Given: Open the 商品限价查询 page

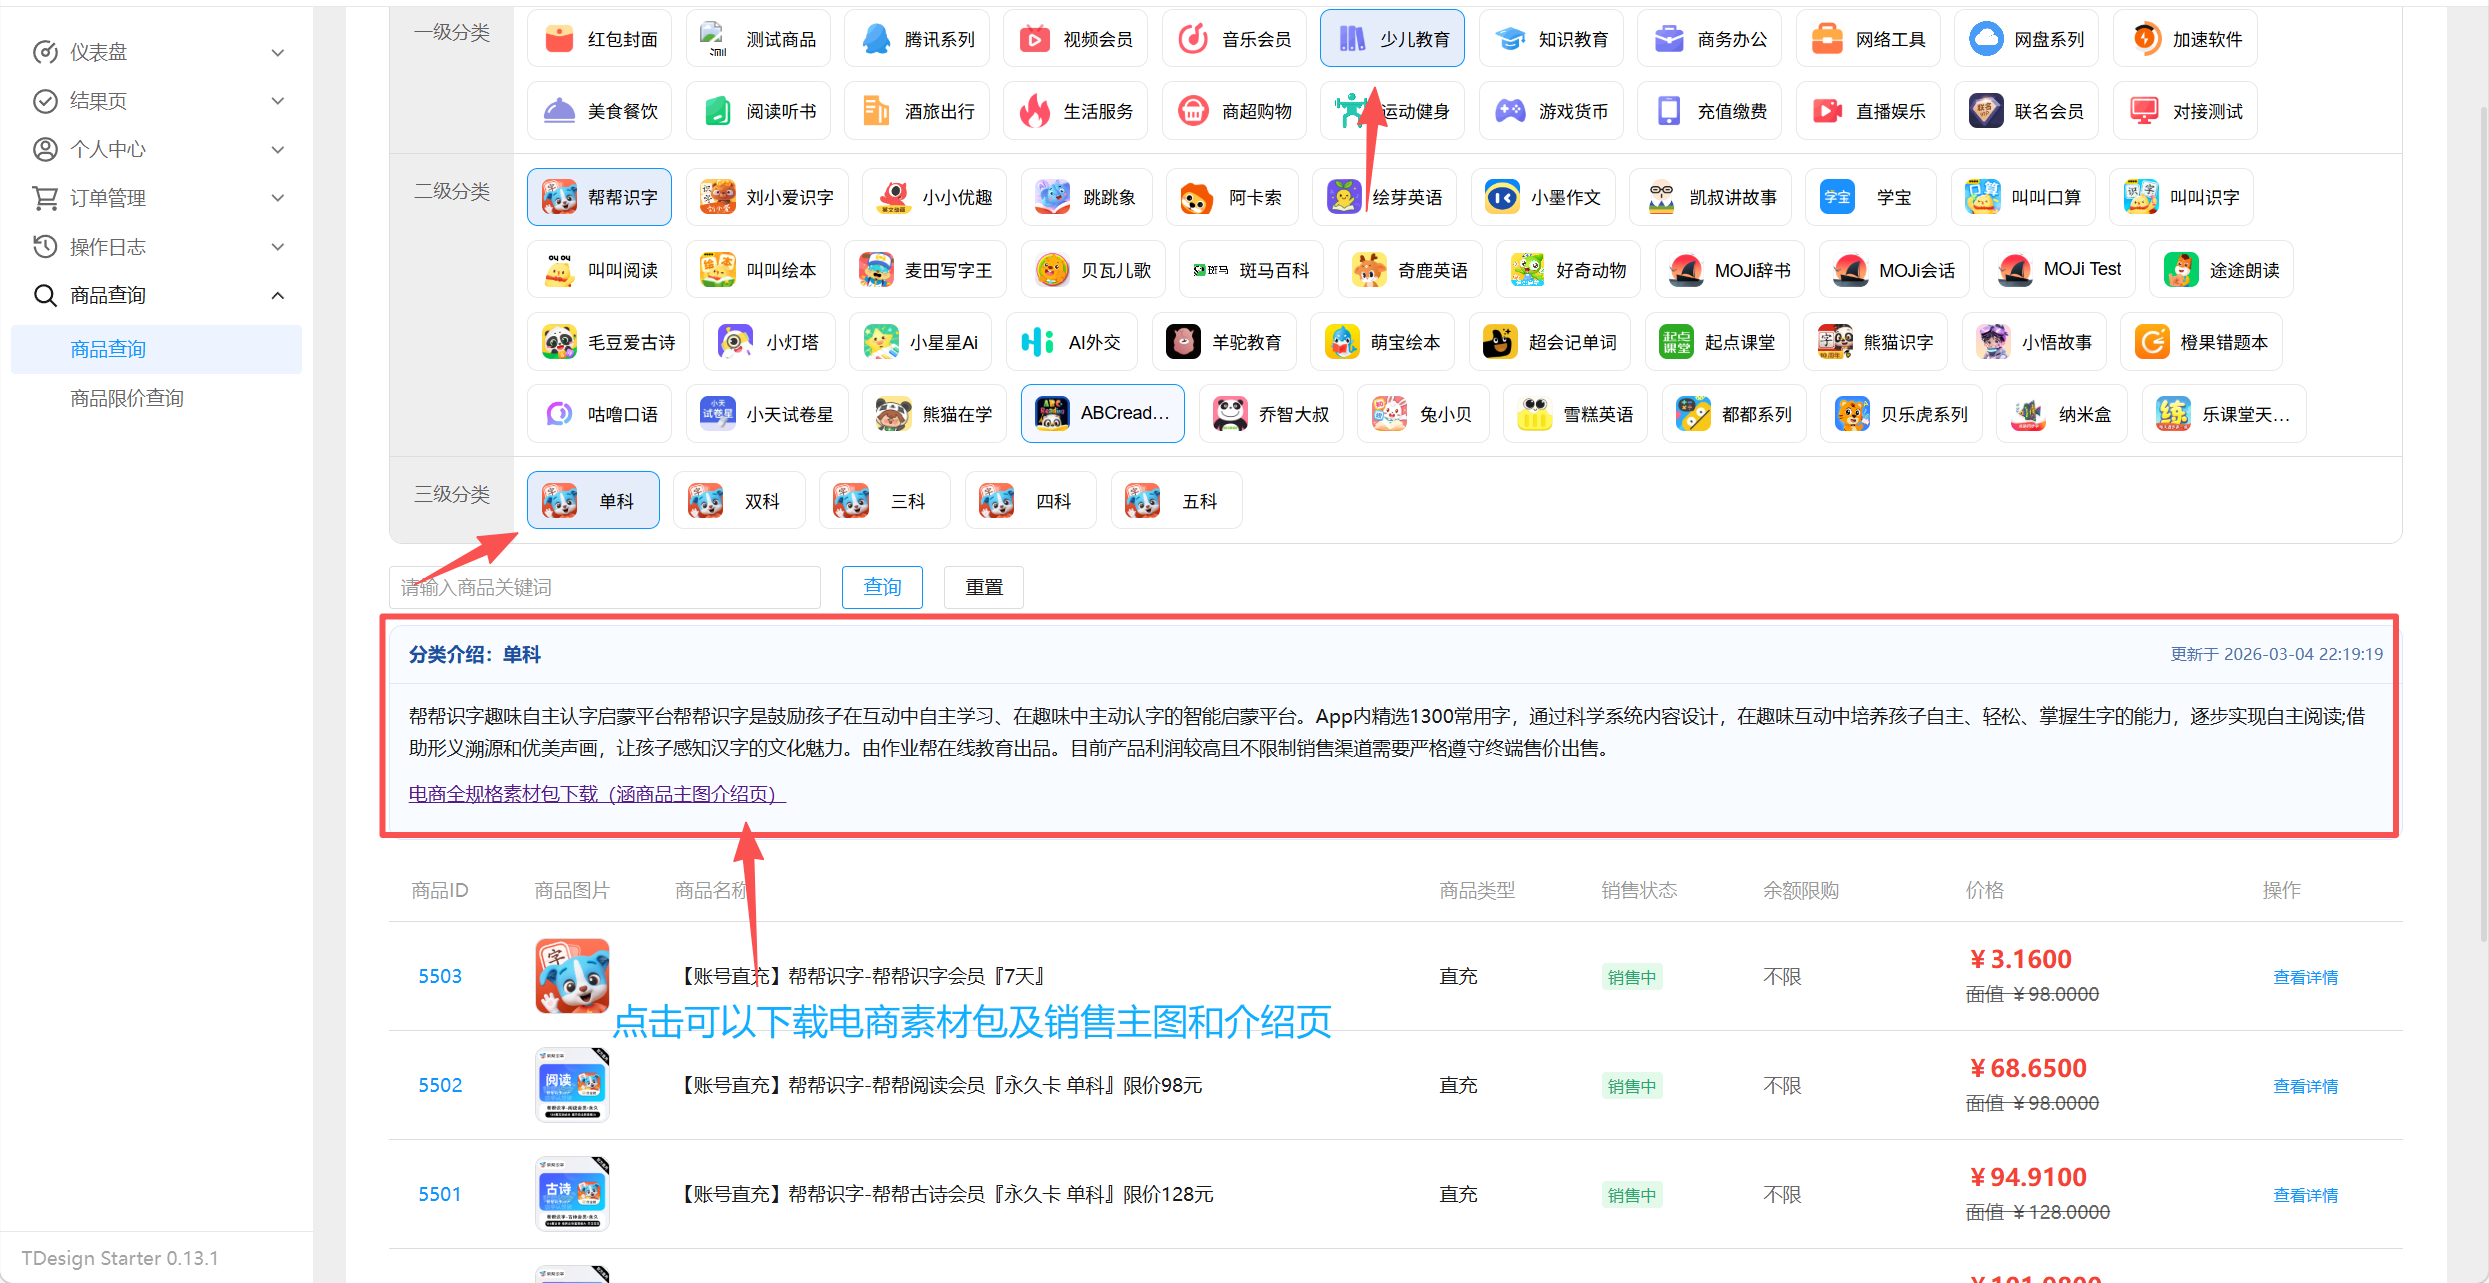Looking at the screenshot, I should tap(126, 397).
